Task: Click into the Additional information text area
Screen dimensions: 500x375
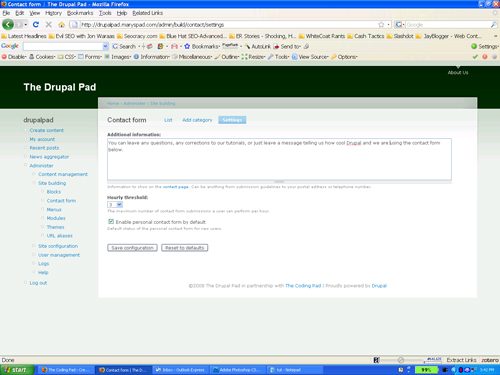Action: point(279,159)
